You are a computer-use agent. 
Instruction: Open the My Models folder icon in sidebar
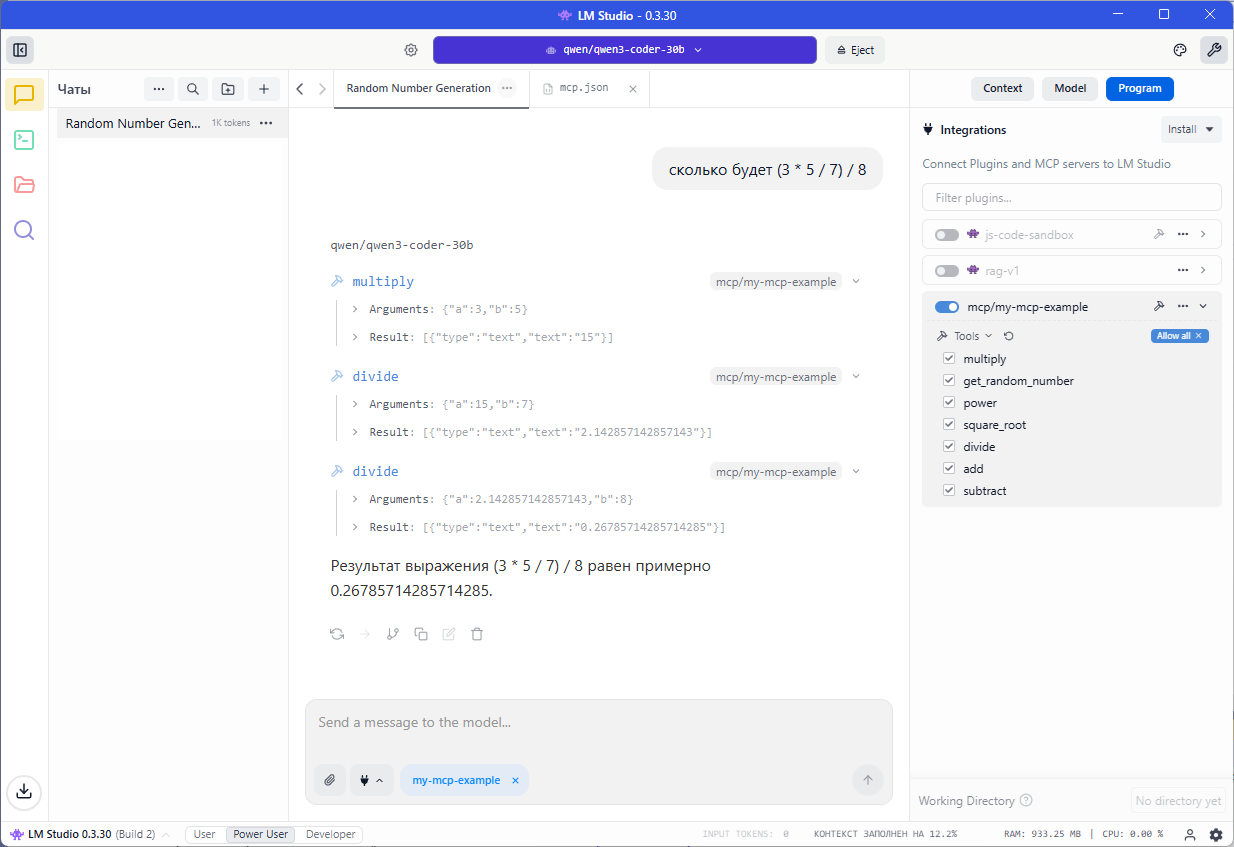24,184
